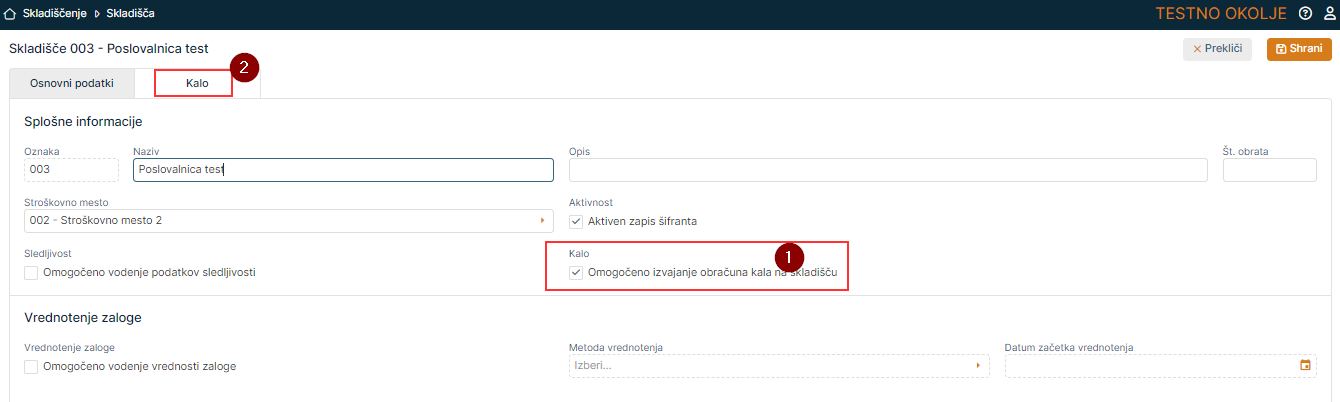Click the home icon in breadcrumb bar
The width and height of the screenshot is (1340, 402).
(11, 14)
